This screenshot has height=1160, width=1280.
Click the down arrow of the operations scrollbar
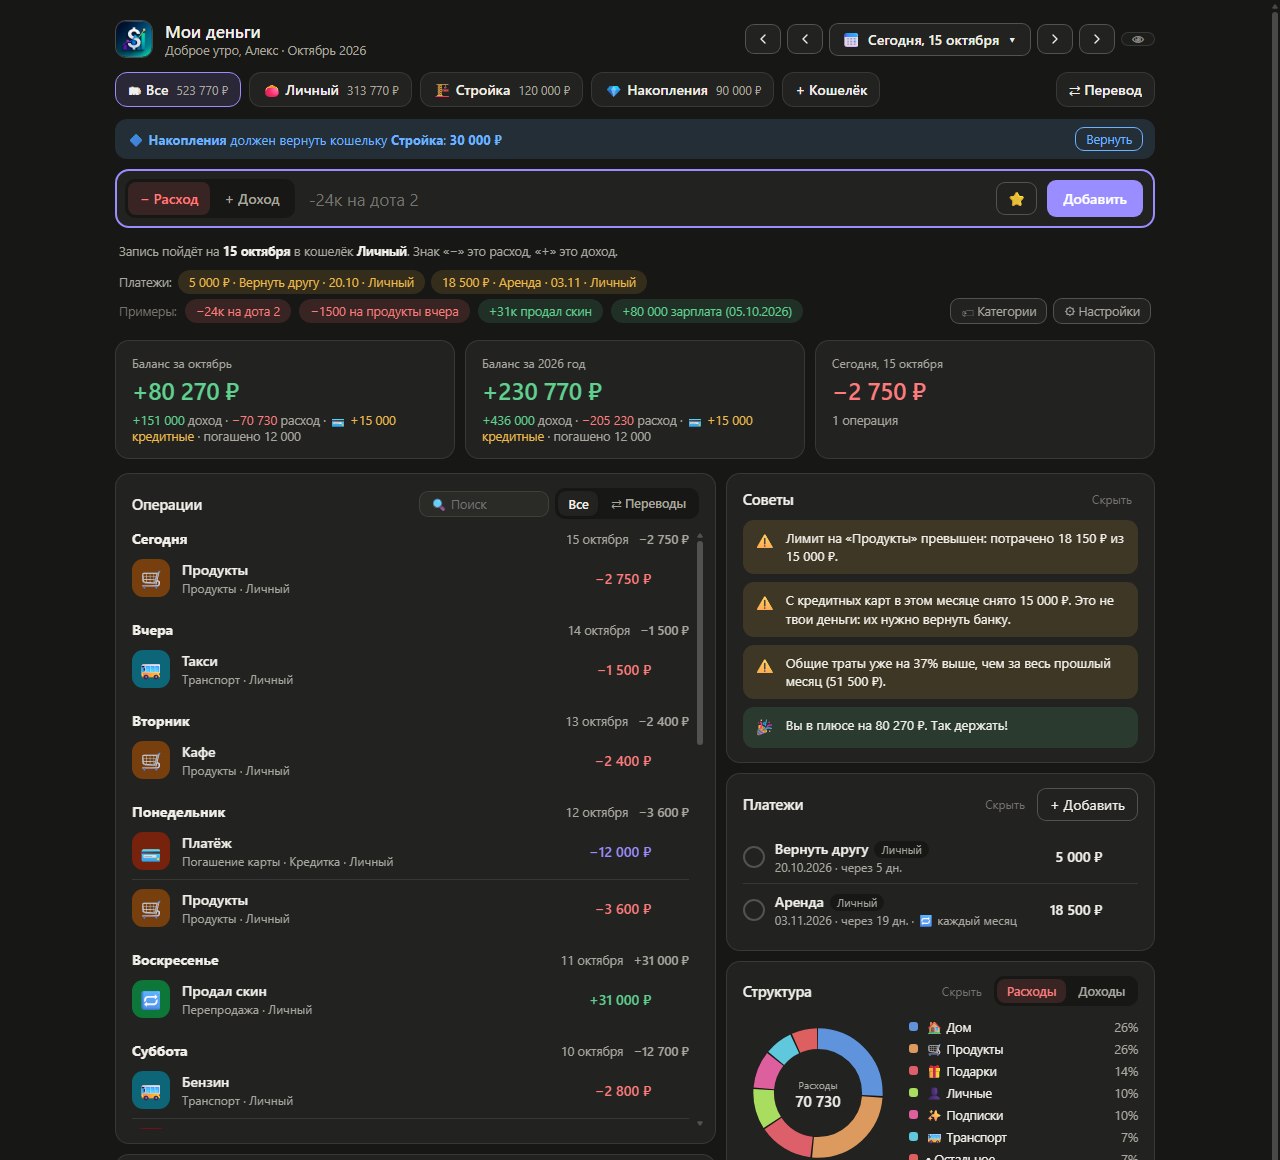700,1124
